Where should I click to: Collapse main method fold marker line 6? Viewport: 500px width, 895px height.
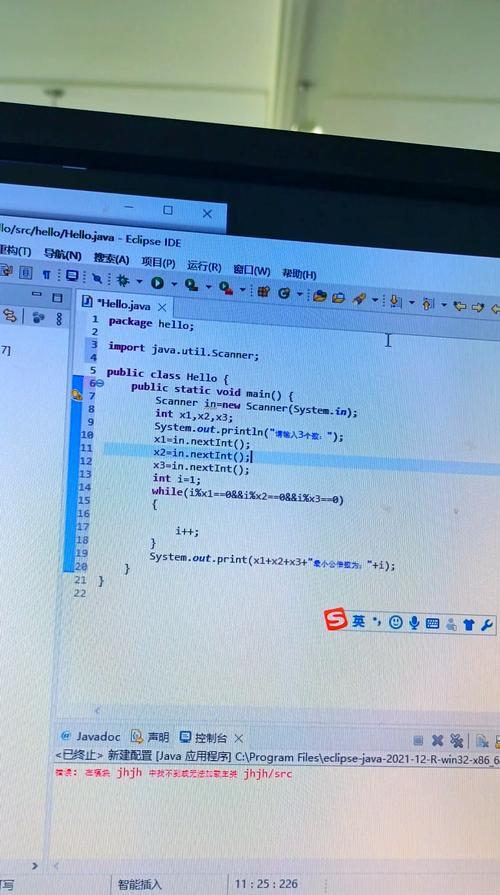click(x=100, y=384)
